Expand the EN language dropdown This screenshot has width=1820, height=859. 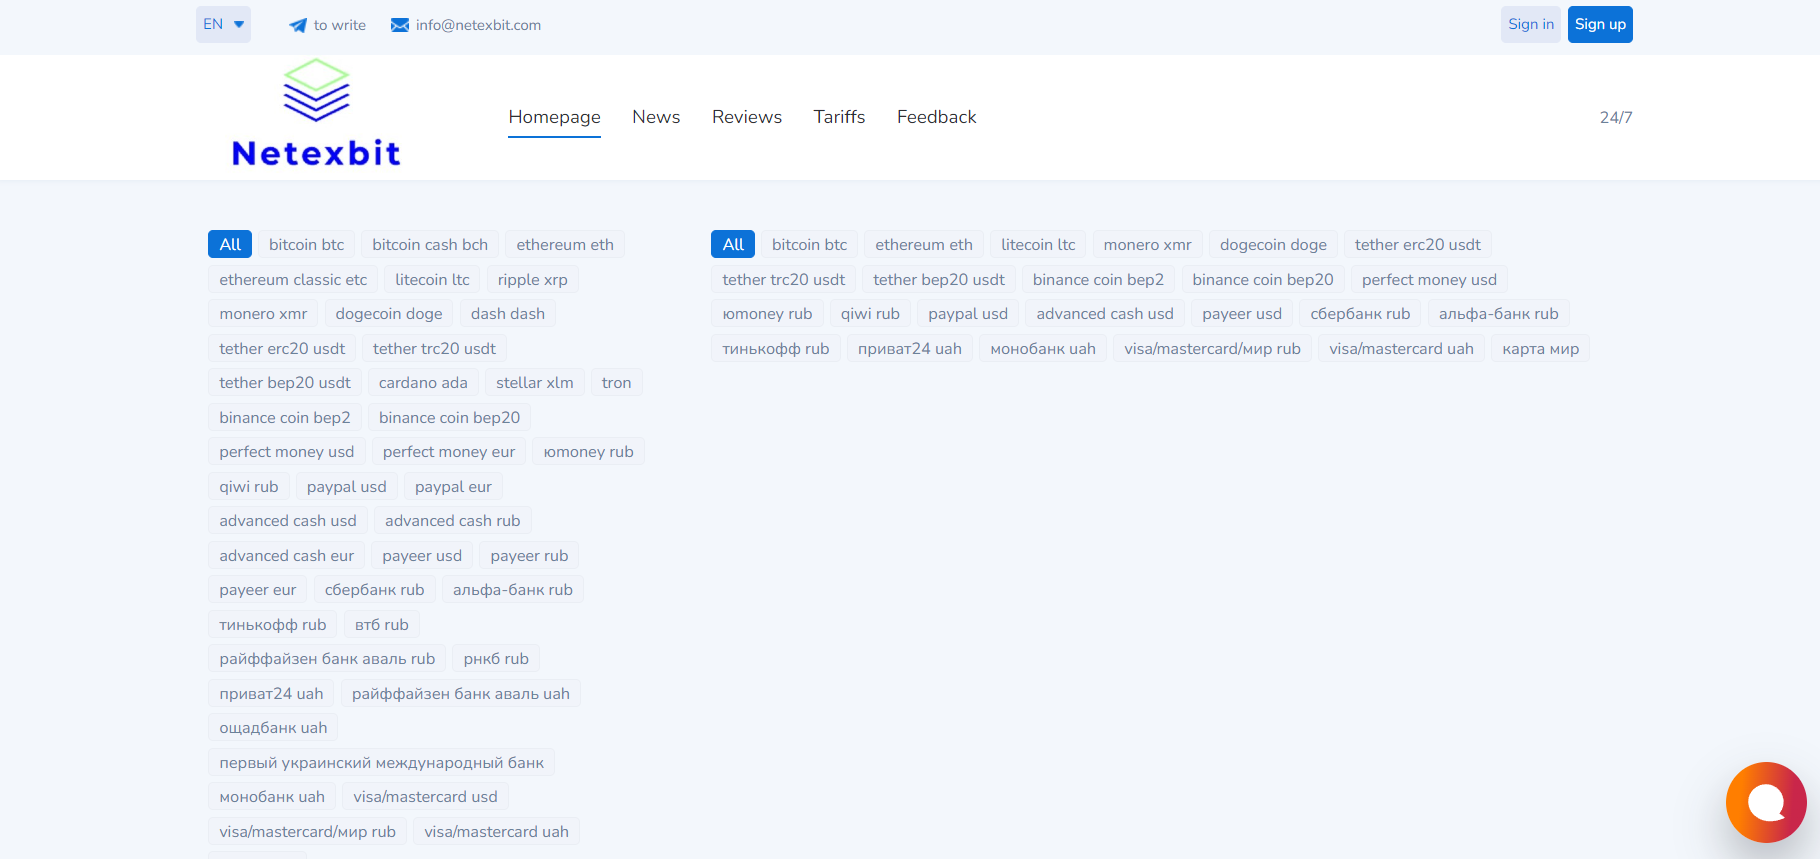pos(223,25)
